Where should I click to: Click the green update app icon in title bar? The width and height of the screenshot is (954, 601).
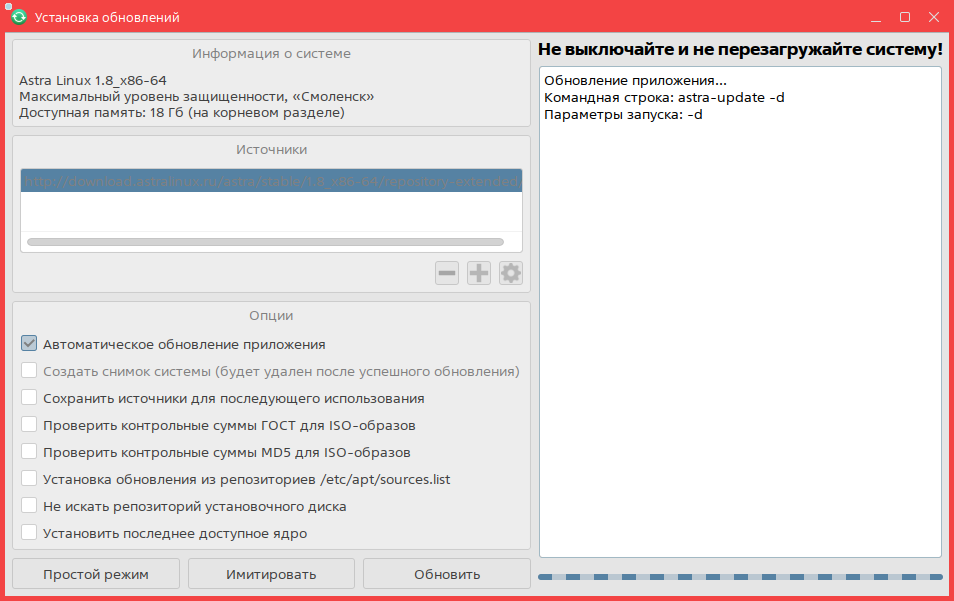click(17, 17)
